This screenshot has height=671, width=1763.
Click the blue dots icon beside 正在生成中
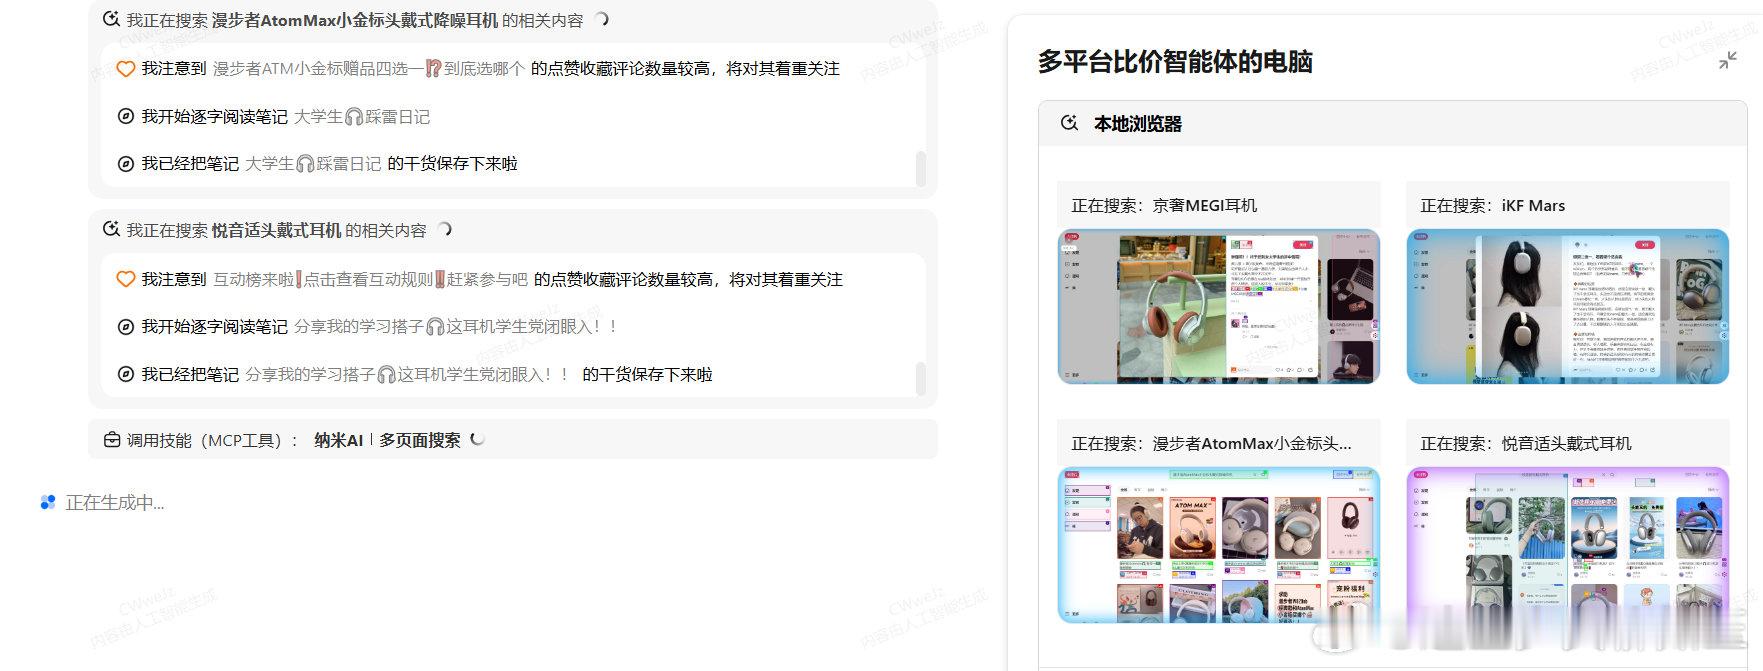[x=47, y=502]
